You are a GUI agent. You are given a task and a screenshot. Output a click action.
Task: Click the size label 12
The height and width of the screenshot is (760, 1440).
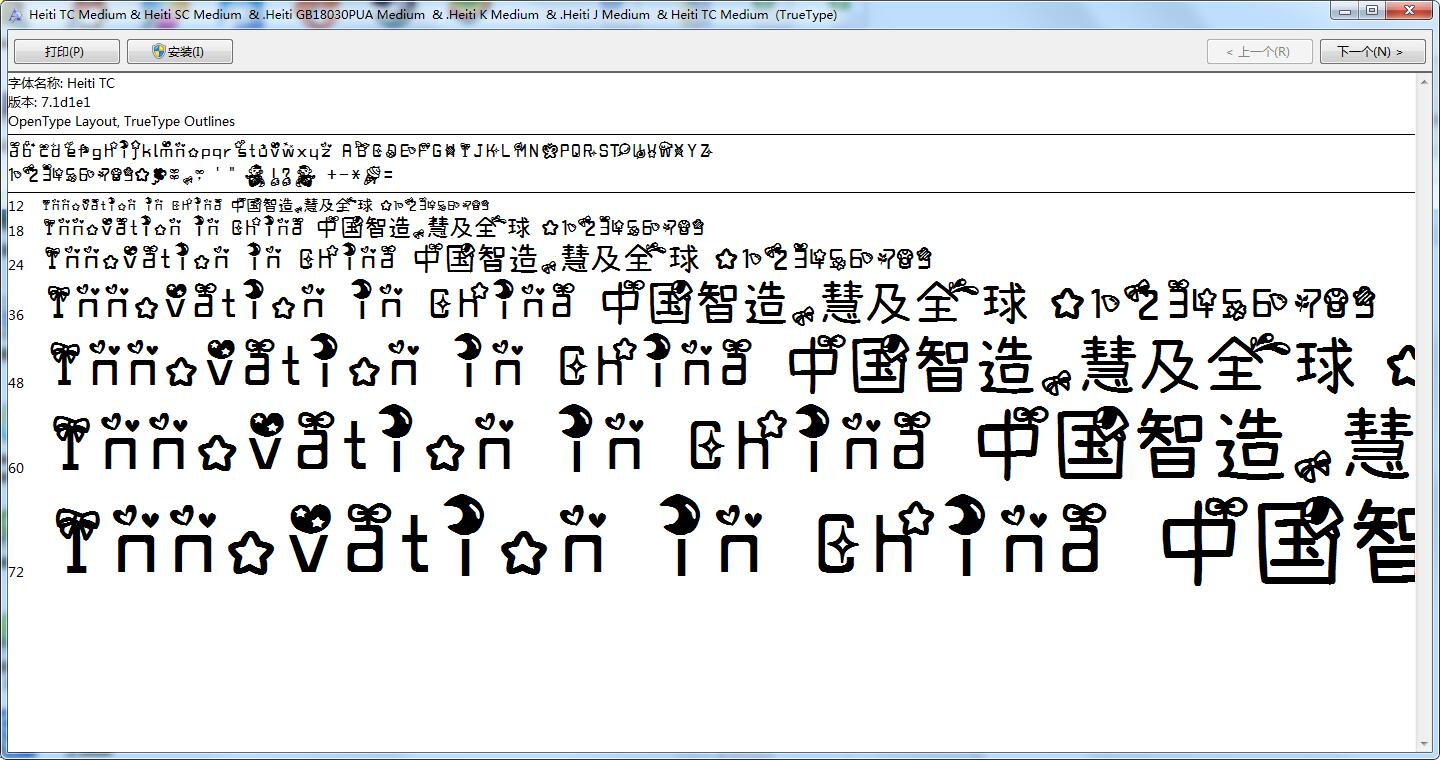point(16,206)
